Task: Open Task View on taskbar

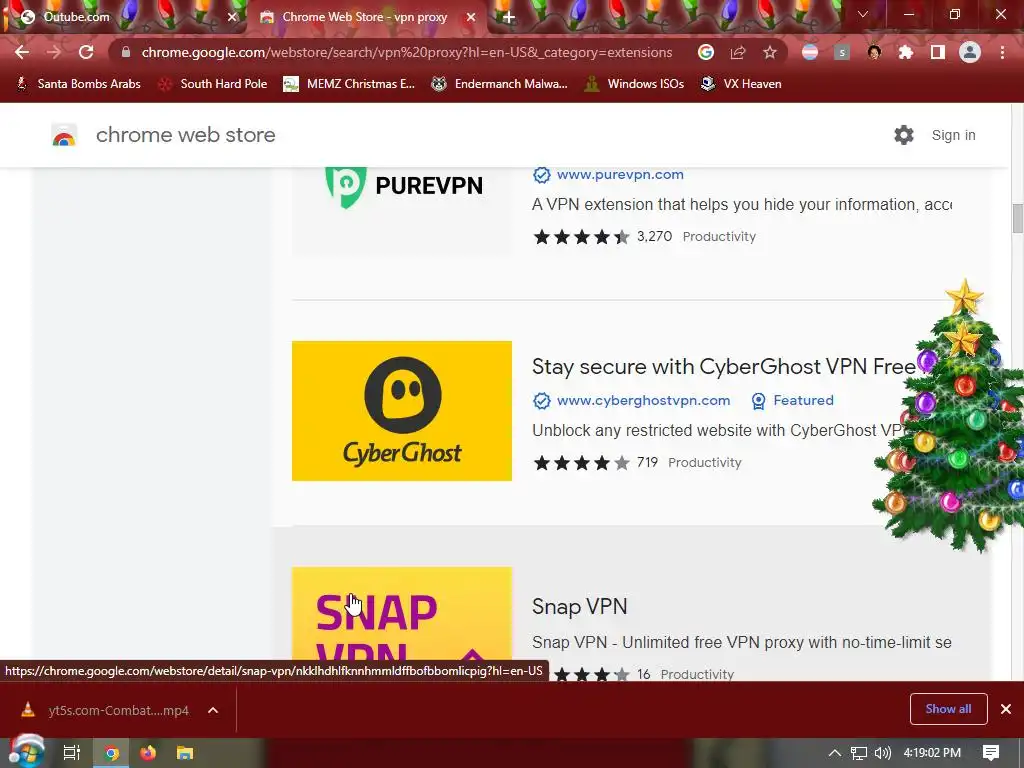Action: click(x=72, y=753)
